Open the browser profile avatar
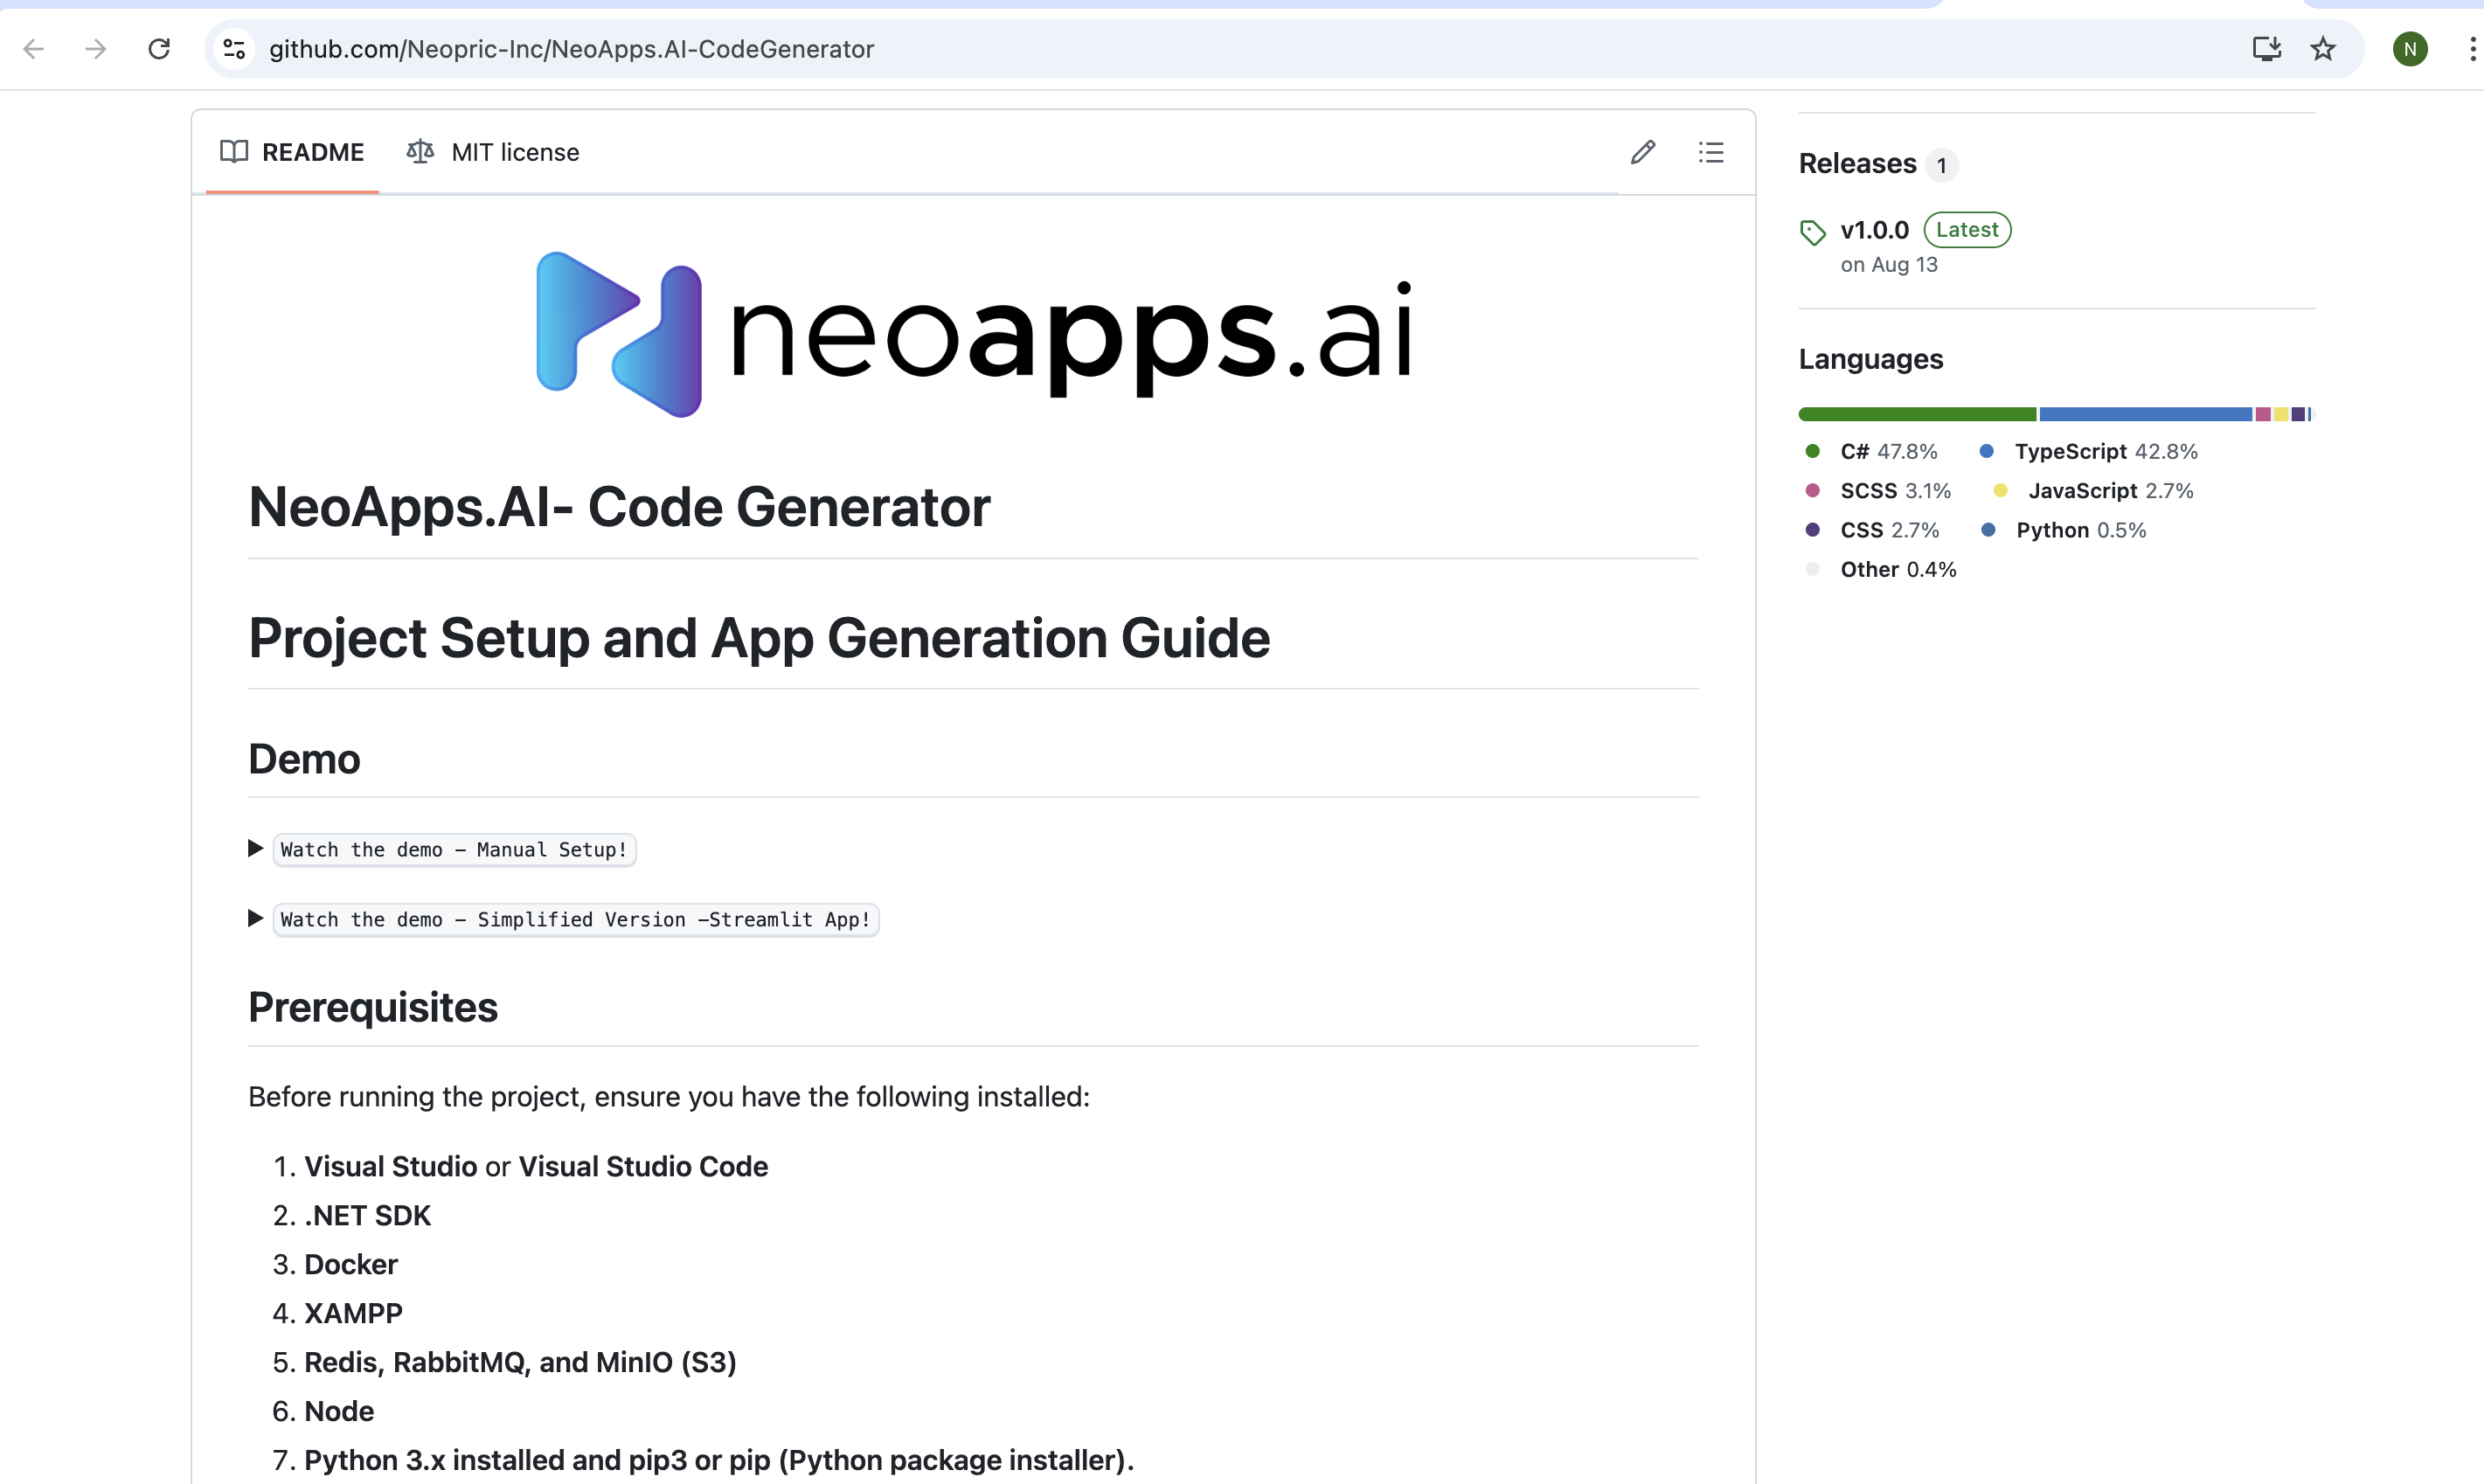2484x1484 pixels. coord(2410,48)
